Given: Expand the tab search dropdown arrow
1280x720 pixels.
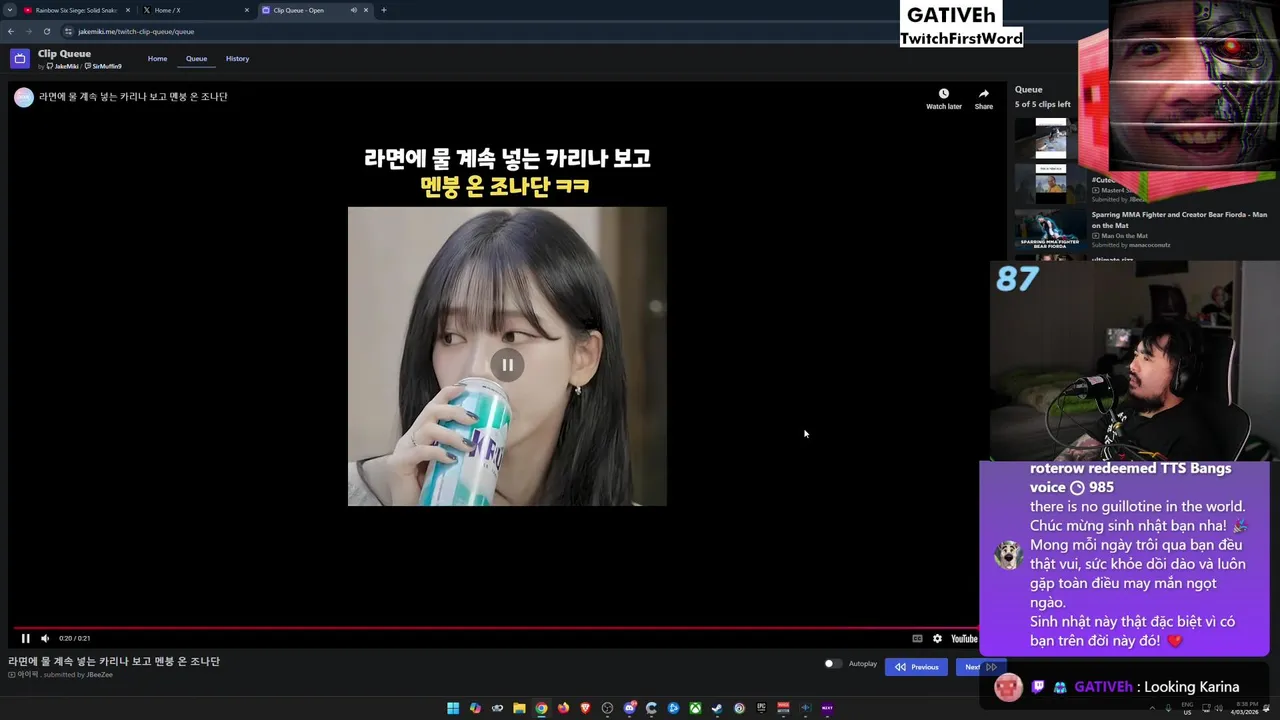Looking at the screenshot, I should pyautogui.click(x=9, y=10).
